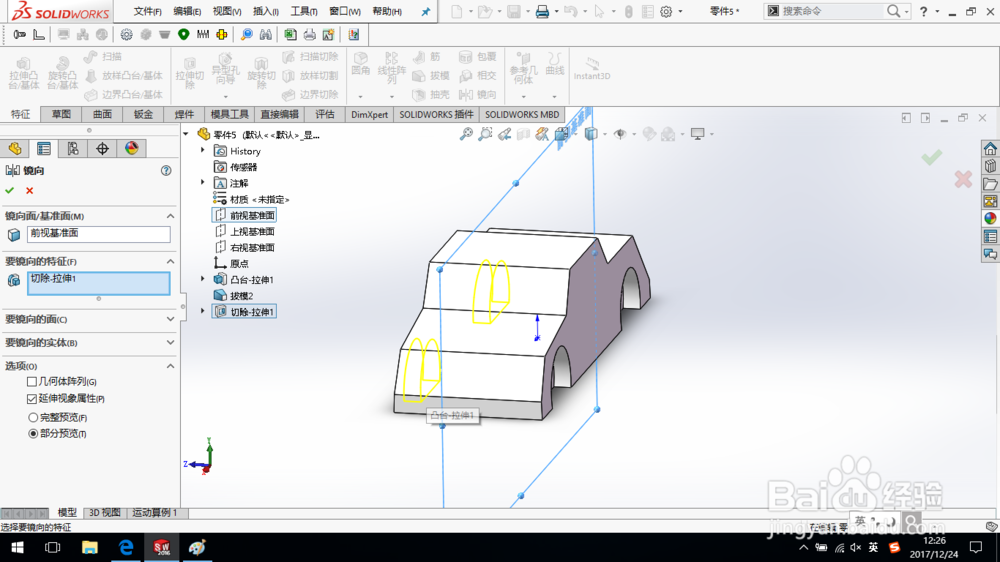The height and width of the screenshot is (562, 1000).
Task: Switch to 评估 ribbon tab
Action: coord(325,114)
